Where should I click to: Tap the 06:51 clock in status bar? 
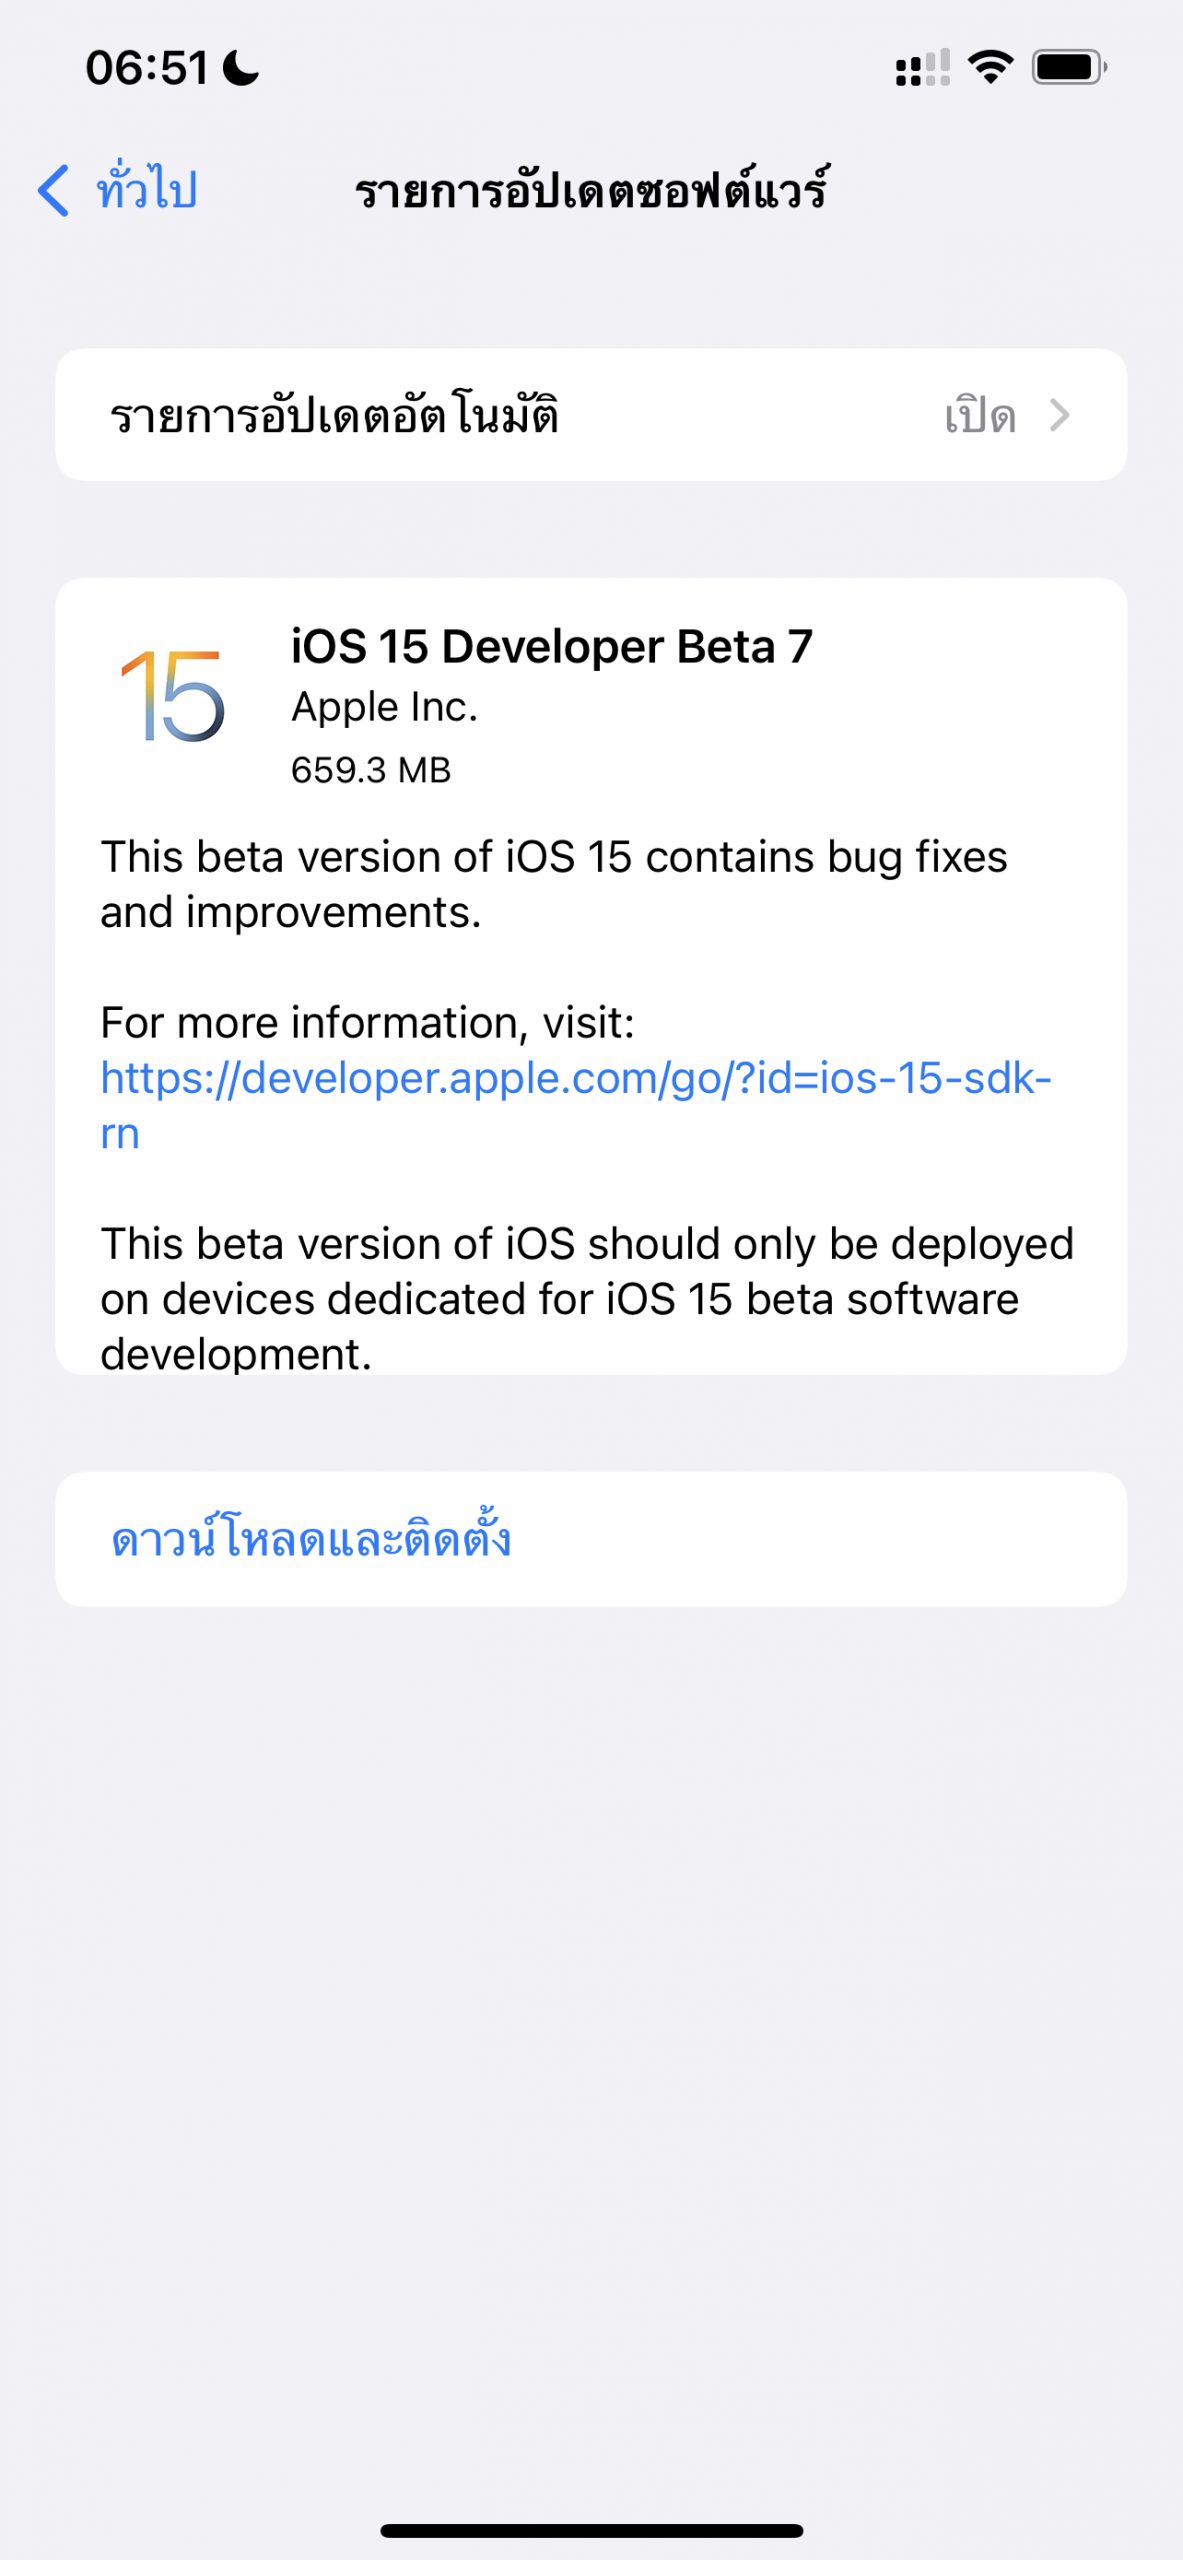coord(147,69)
